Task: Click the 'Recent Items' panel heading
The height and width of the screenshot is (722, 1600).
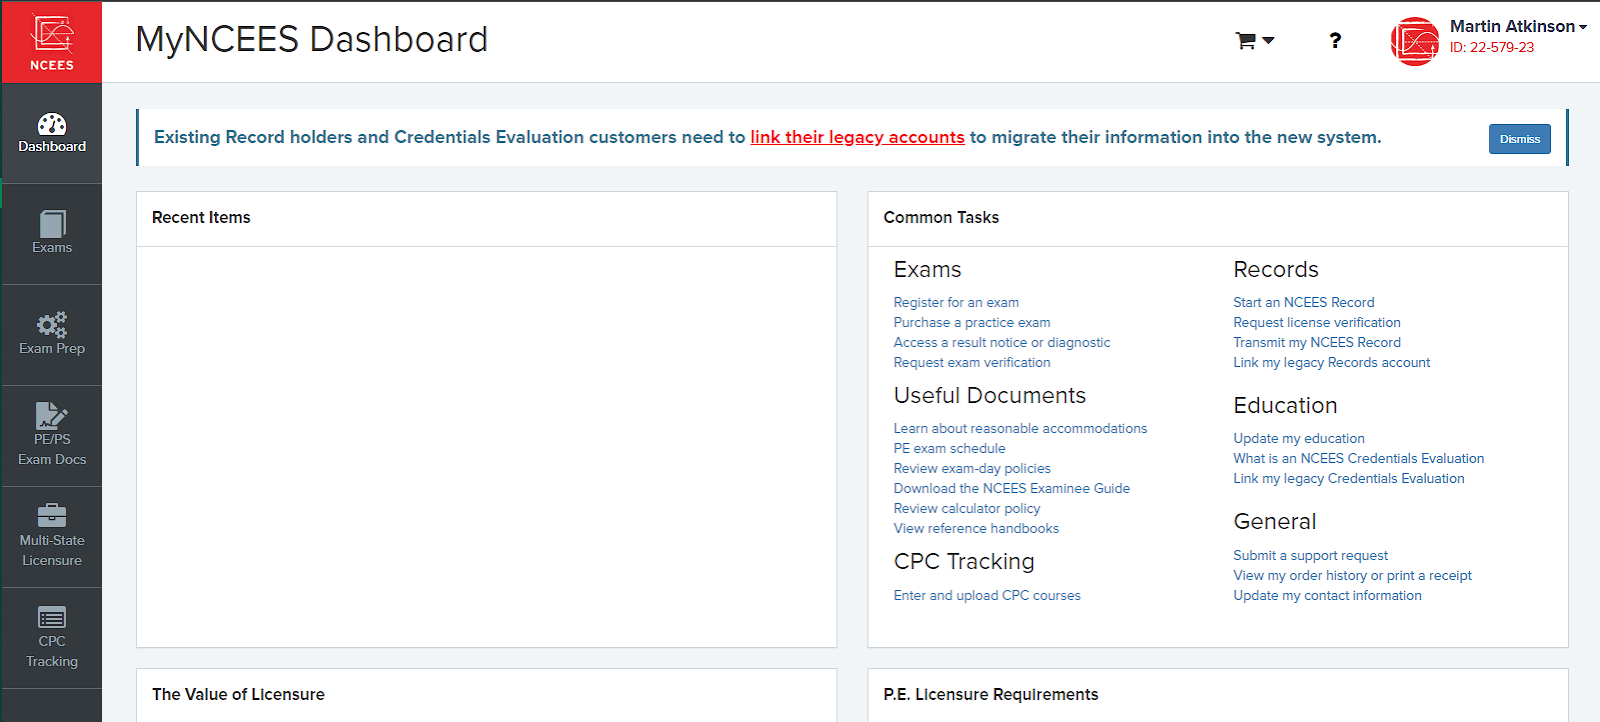Action: click(201, 217)
